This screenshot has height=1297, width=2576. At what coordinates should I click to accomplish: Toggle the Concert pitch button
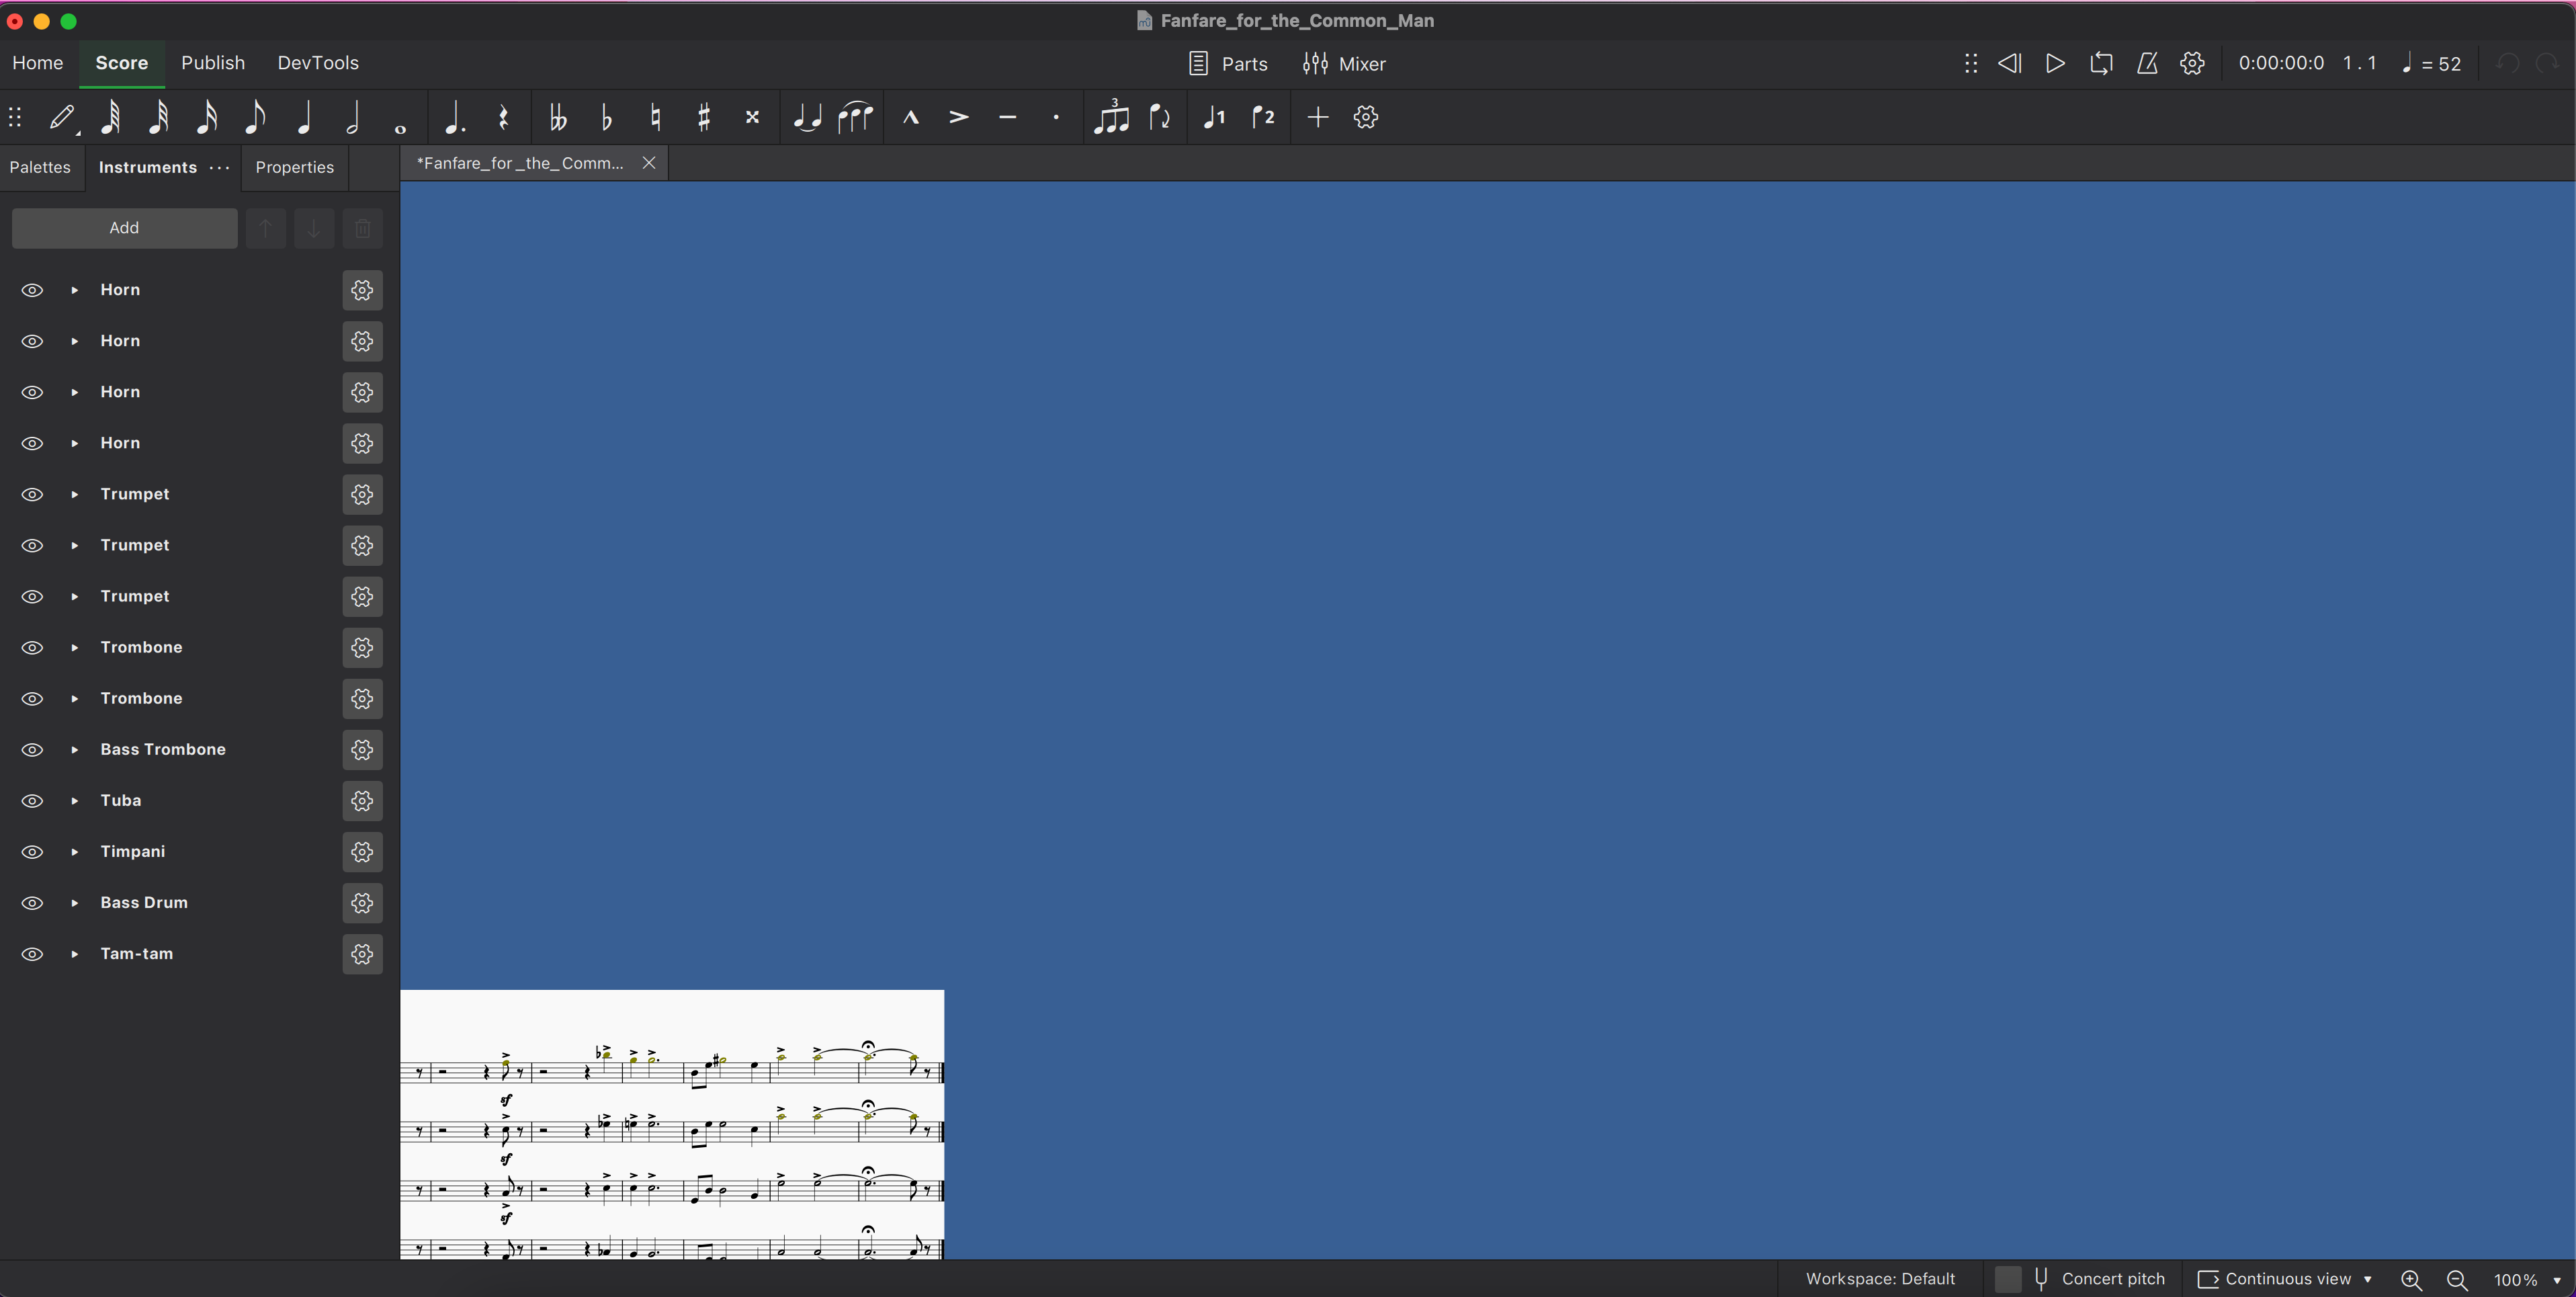point(2081,1278)
